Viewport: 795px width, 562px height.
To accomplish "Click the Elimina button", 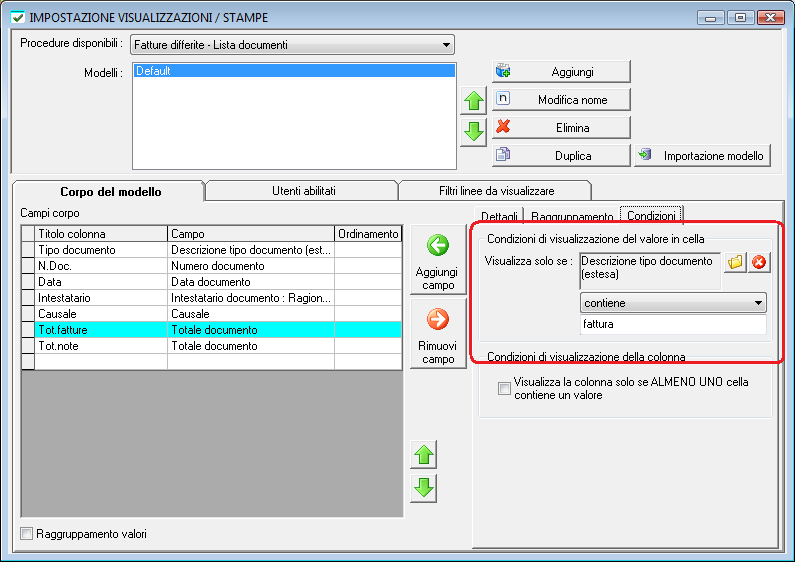I will [x=561, y=127].
